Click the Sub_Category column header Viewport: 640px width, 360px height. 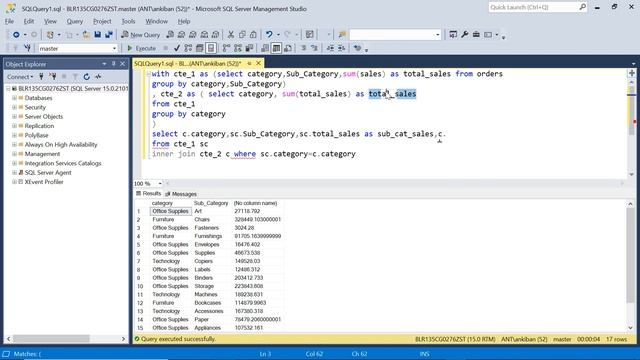(211, 203)
